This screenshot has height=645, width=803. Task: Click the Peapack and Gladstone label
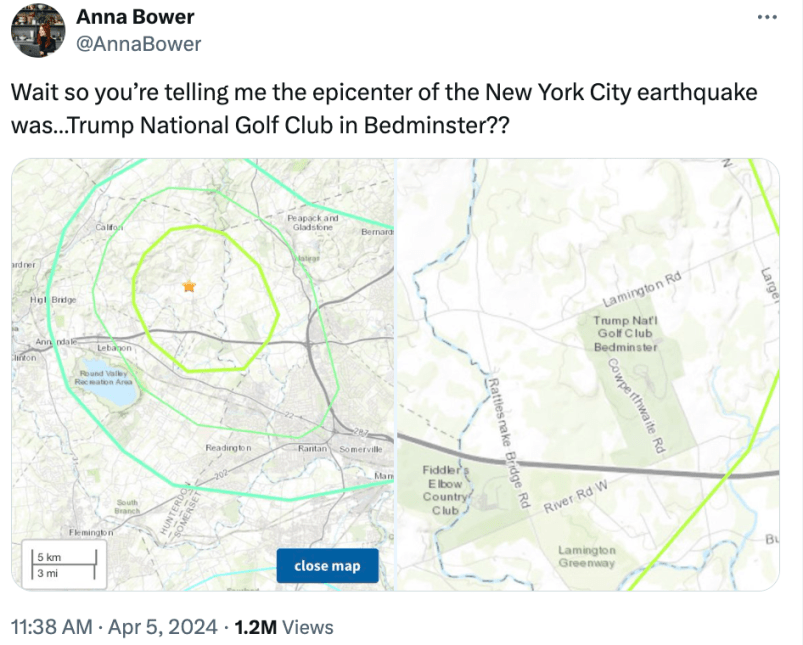[x=312, y=222]
